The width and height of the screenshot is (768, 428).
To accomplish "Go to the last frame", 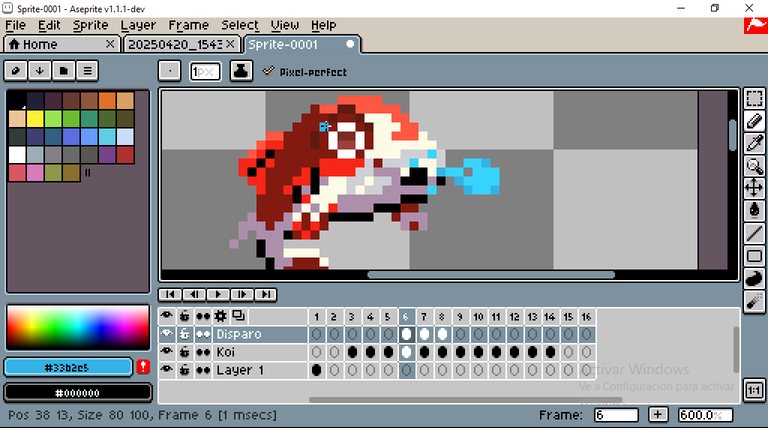I will [x=265, y=294].
